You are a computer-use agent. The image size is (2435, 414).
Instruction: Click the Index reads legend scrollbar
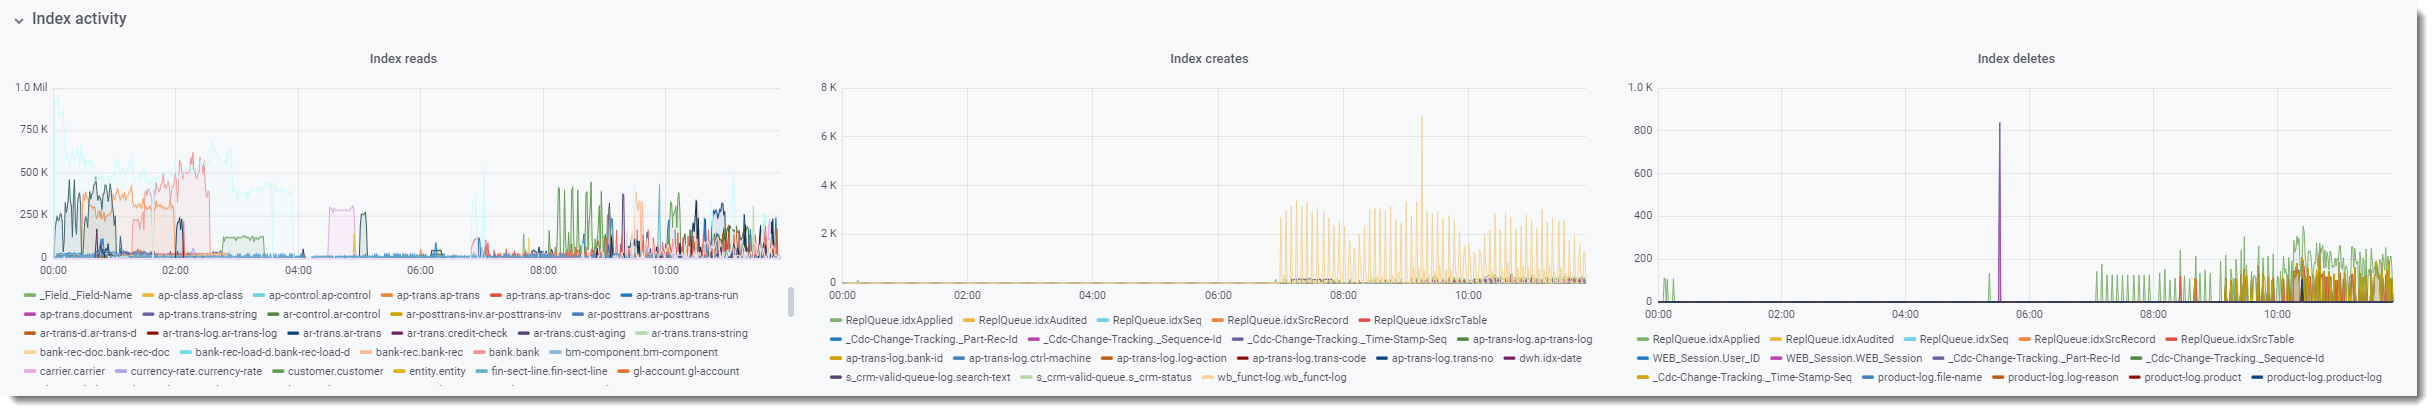pos(791,302)
